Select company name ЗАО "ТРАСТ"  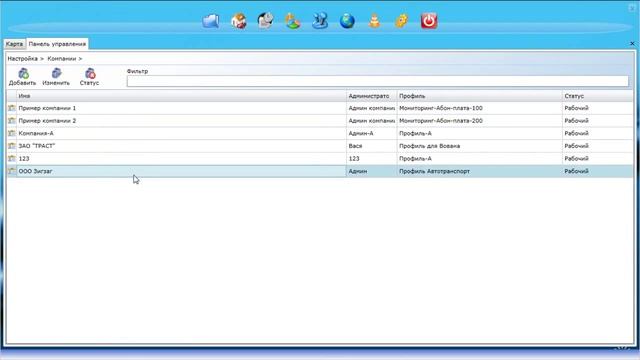[x=37, y=146]
